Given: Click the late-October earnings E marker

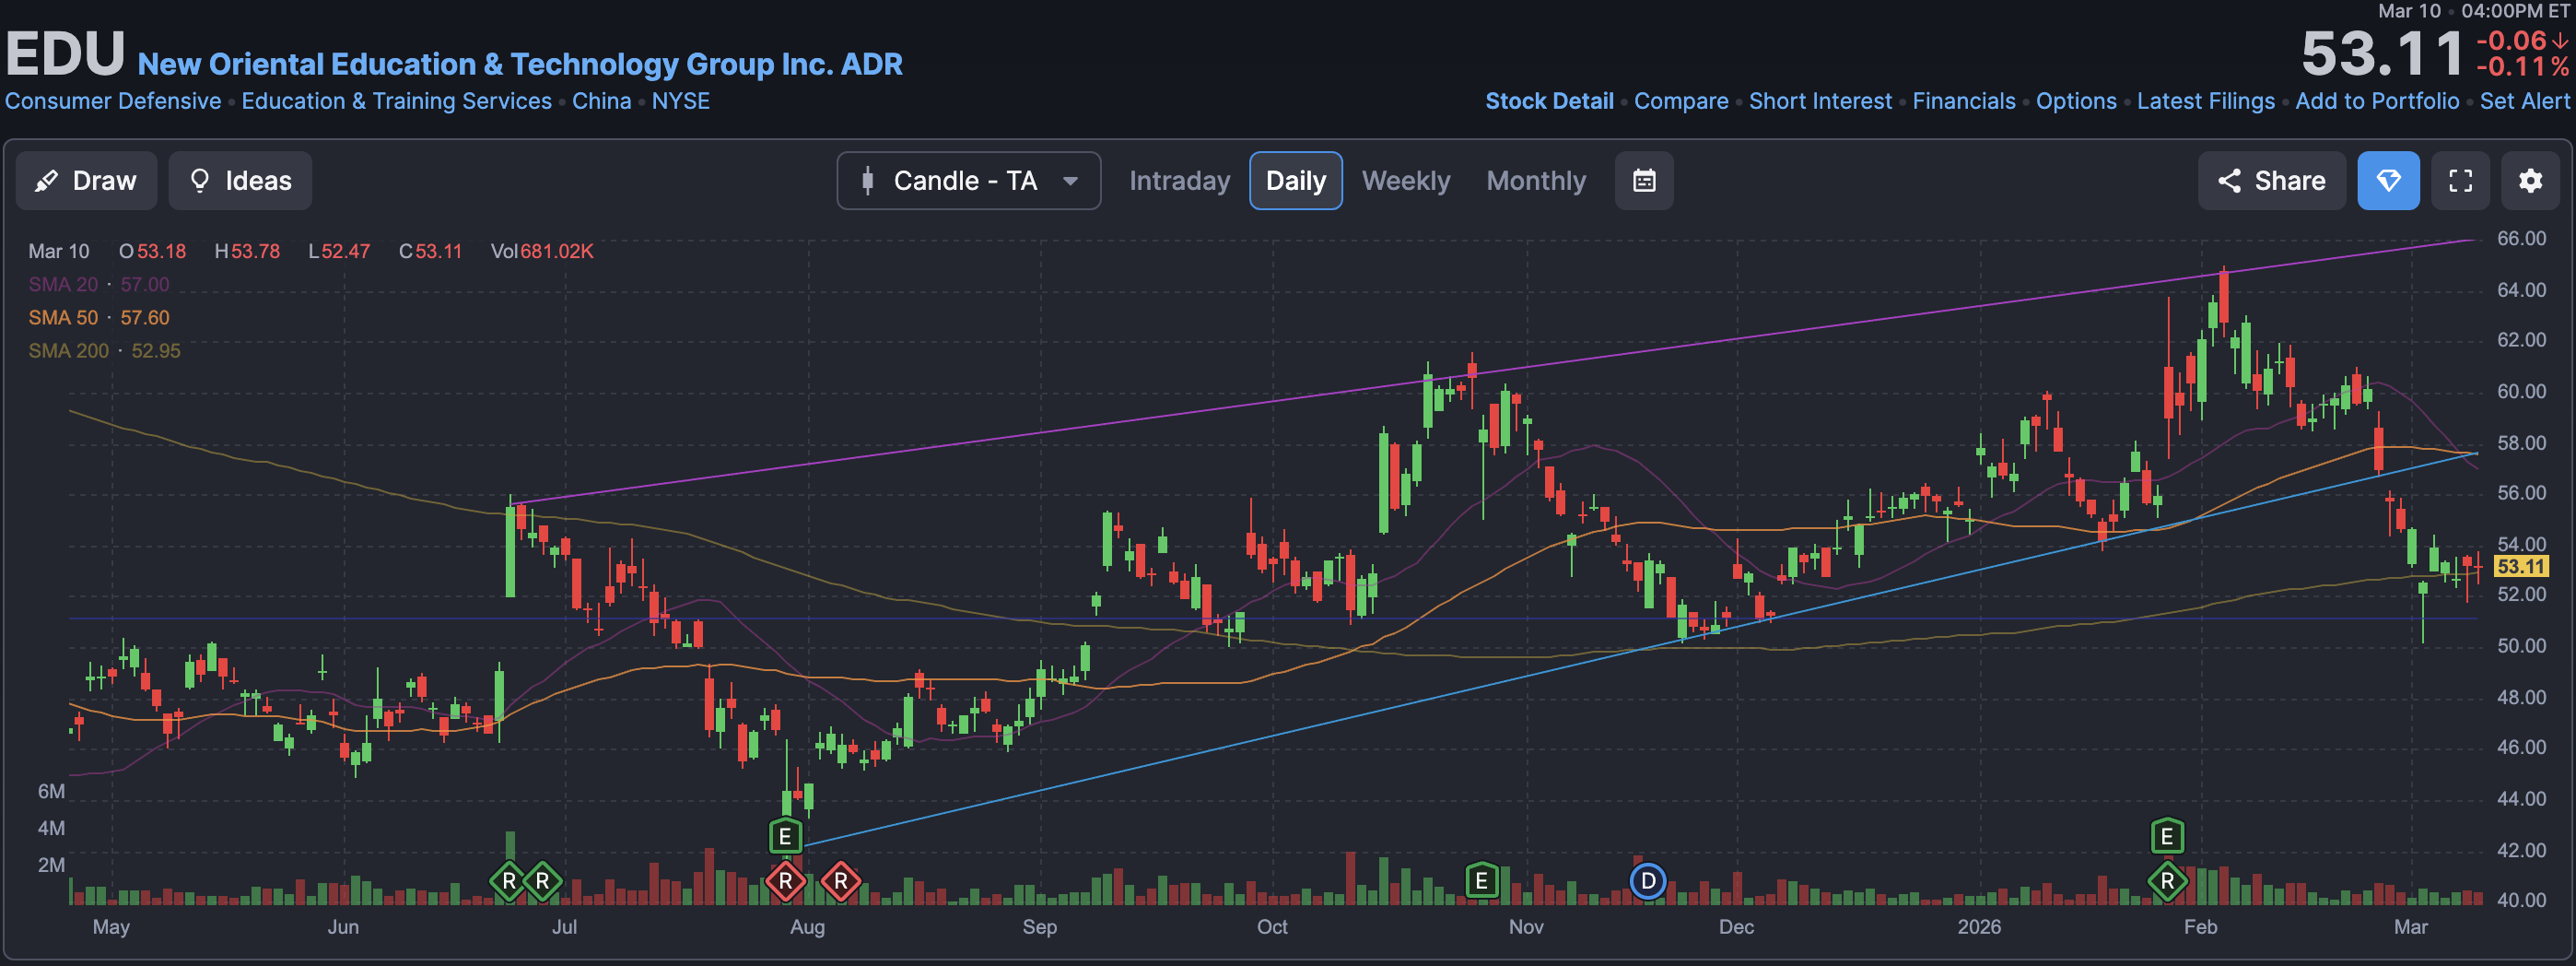Looking at the screenshot, I should tap(1481, 881).
